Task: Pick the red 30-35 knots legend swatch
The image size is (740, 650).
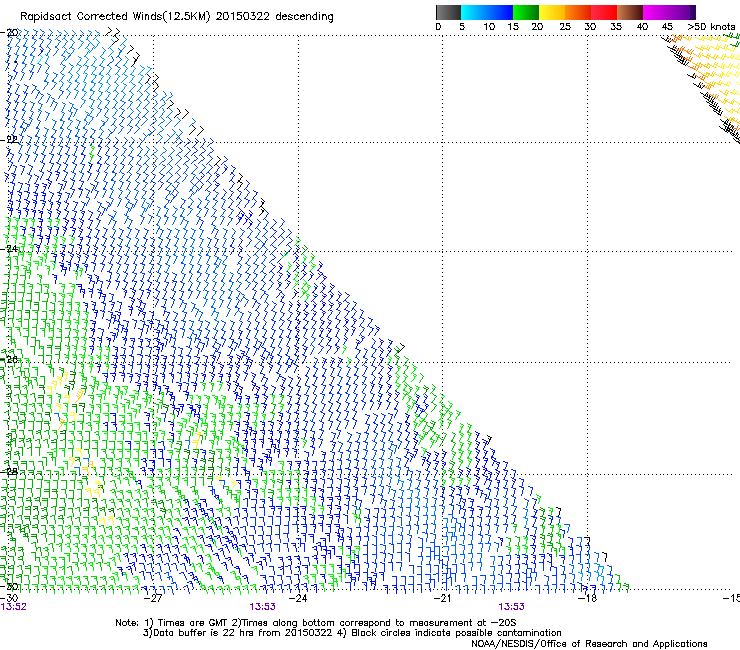Action: (x=604, y=12)
